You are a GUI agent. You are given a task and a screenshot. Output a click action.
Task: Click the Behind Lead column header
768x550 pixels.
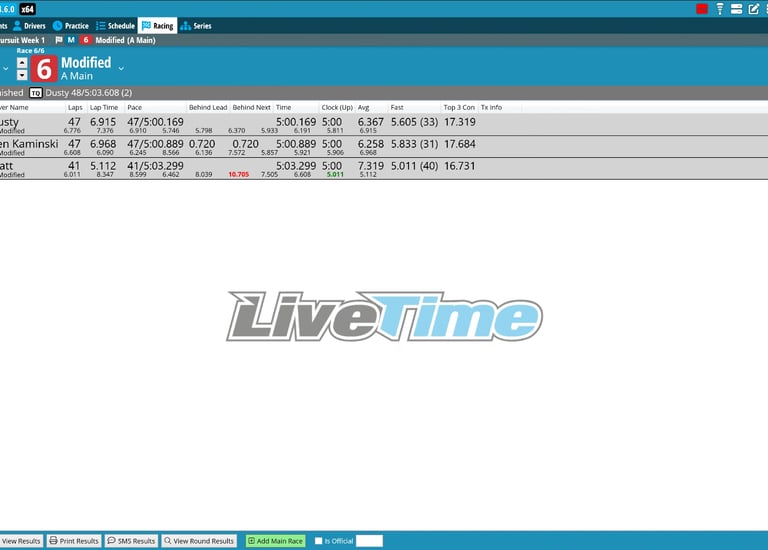tap(208, 107)
